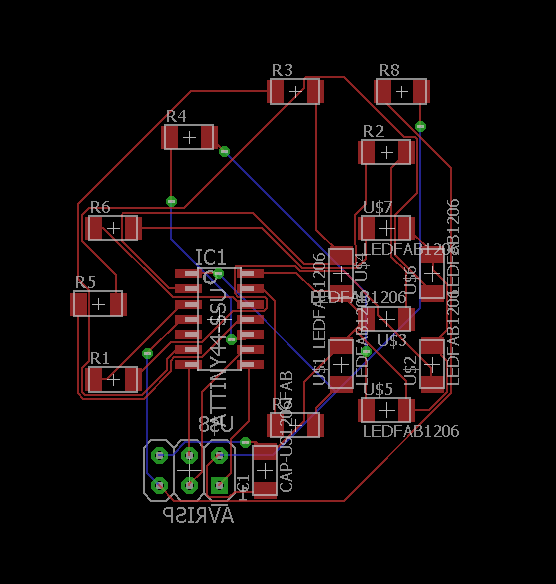
Task: Select resistor R1 footprint
Action: [114, 380]
